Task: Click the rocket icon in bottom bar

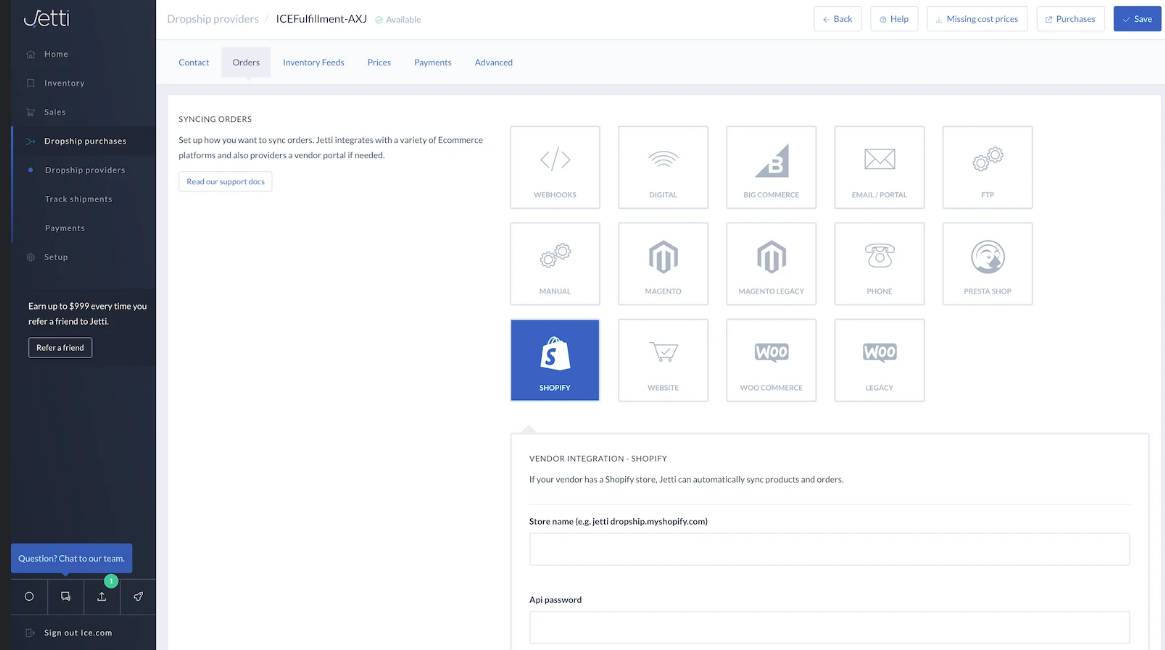Action: pyautogui.click(x=138, y=597)
